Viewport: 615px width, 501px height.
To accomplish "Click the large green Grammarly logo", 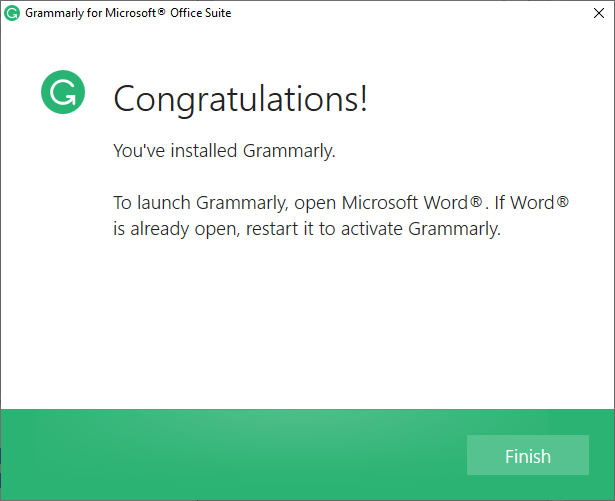I will (x=63, y=92).
